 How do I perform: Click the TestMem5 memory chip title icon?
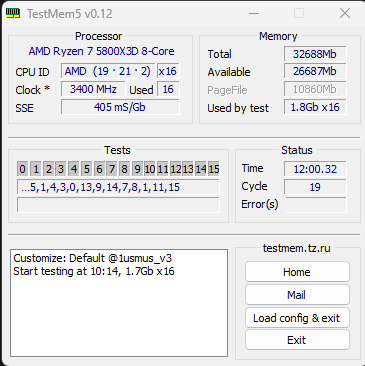tap(13, 13)
